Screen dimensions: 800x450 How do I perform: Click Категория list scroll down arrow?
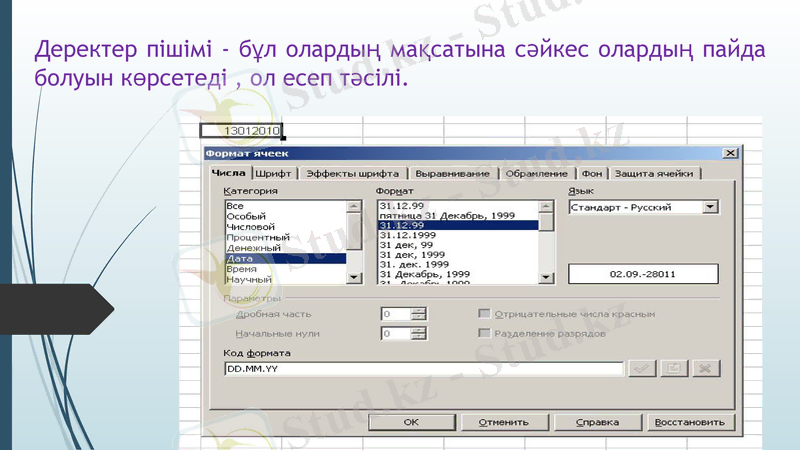[354, 278]
